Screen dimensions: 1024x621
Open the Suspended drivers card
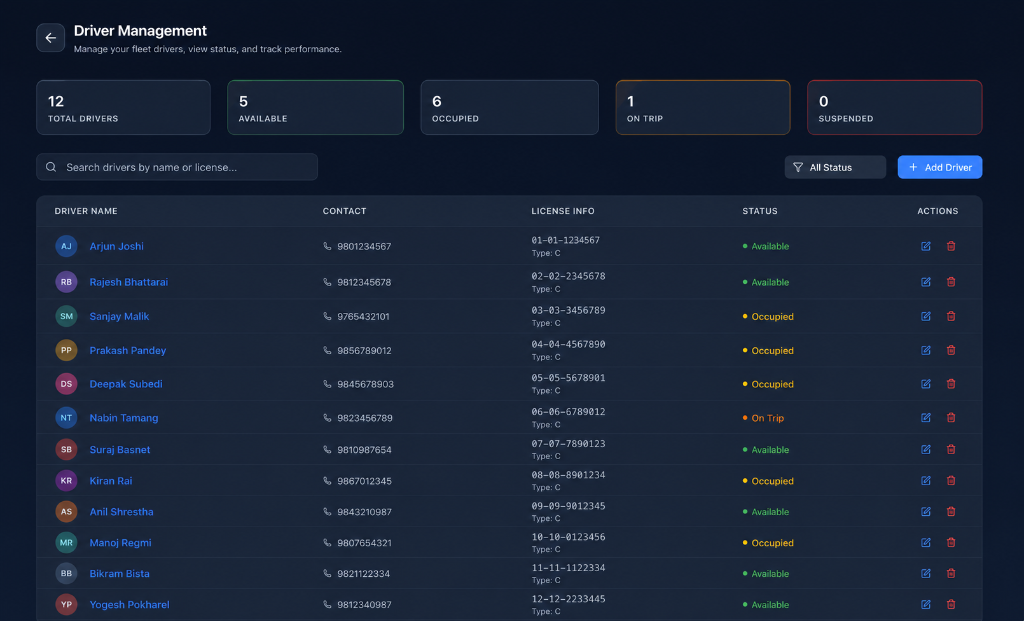pyautogui.click(x=895, y=108)
